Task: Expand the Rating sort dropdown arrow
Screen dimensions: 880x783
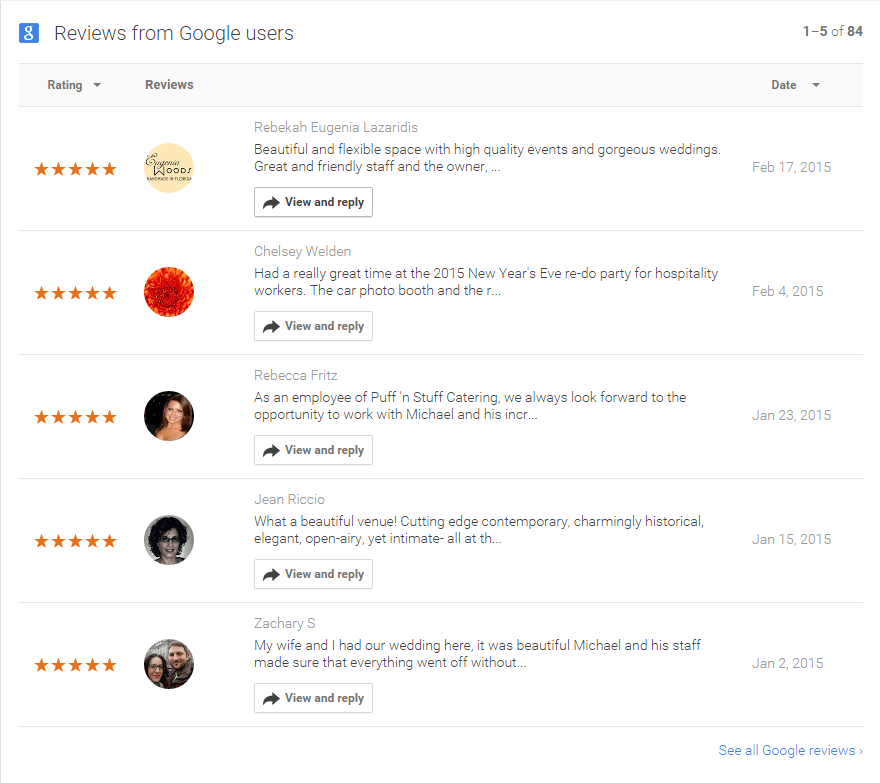Action: click(97, 85)
